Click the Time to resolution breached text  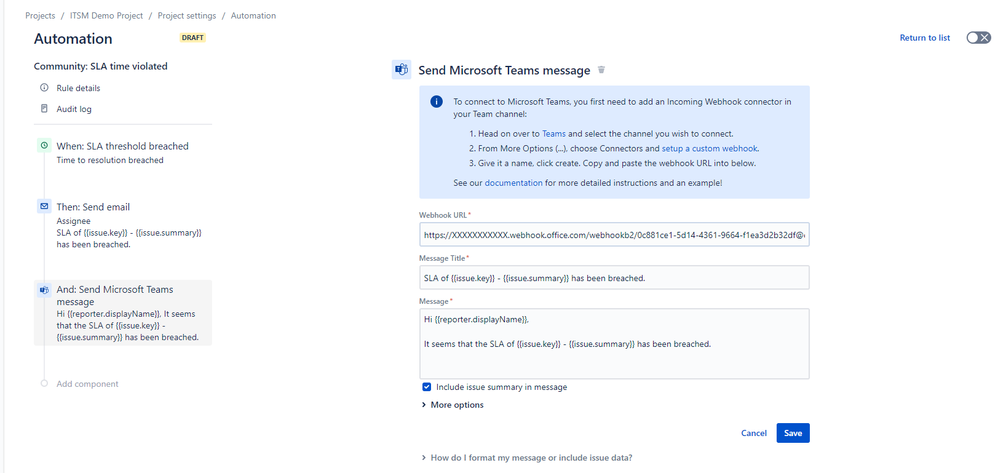[x=110, y=160]
